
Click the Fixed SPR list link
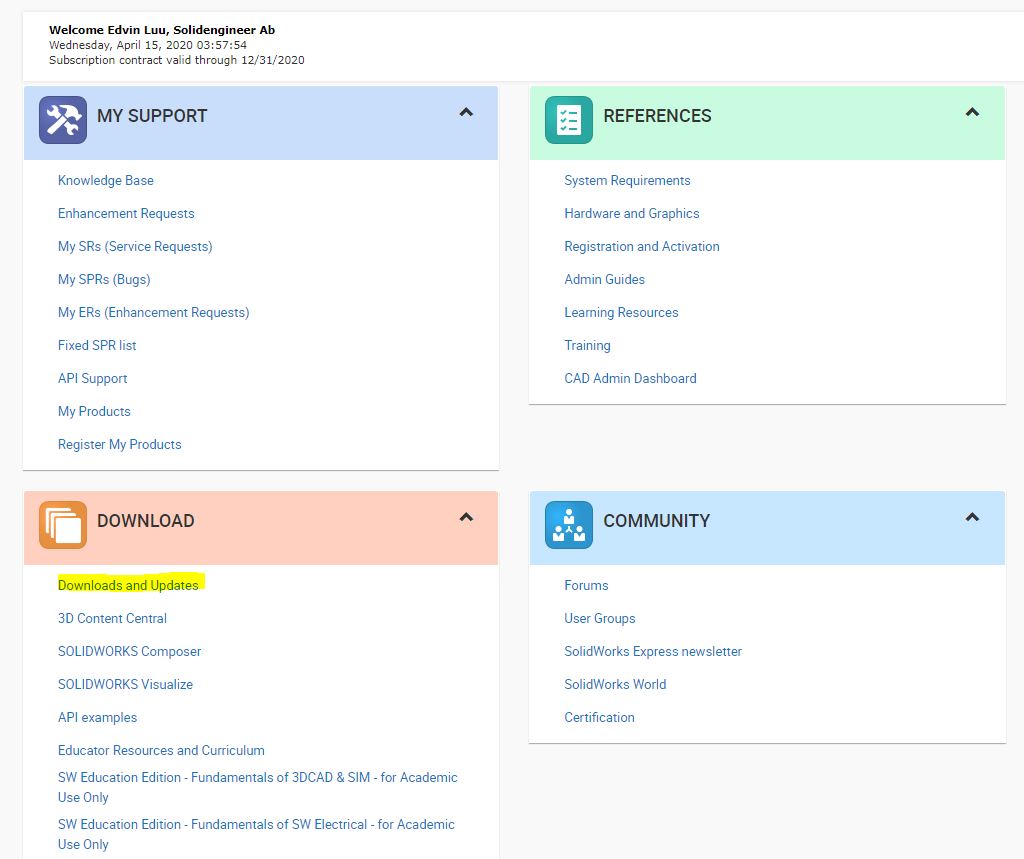click(x=97, y=346)
